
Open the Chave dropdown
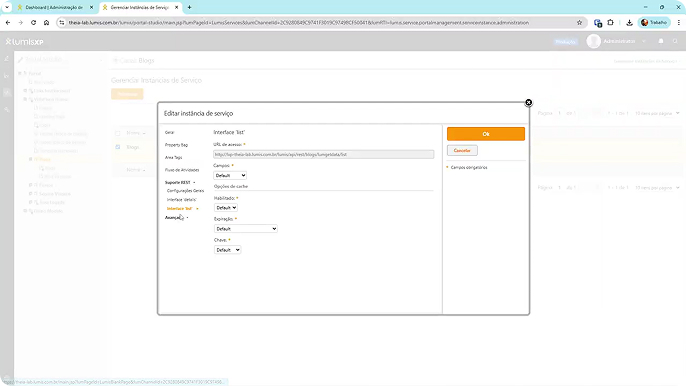(x=228, y=250)
